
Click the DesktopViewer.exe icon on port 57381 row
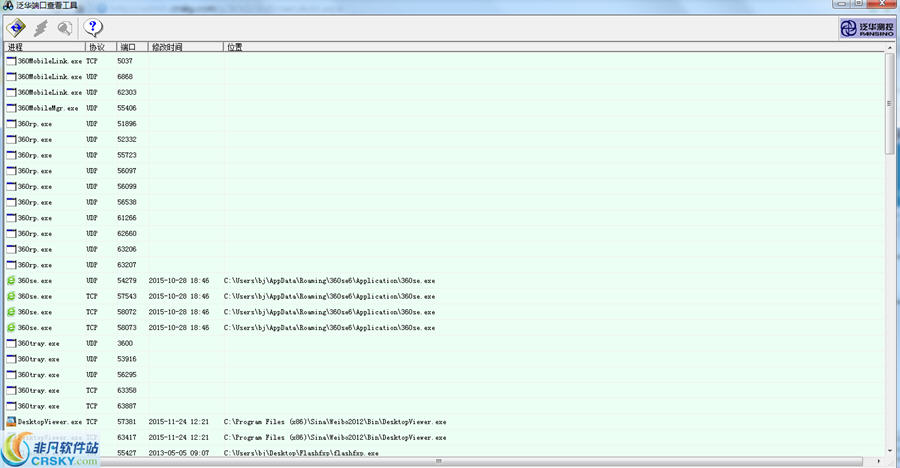coord(11,422)
